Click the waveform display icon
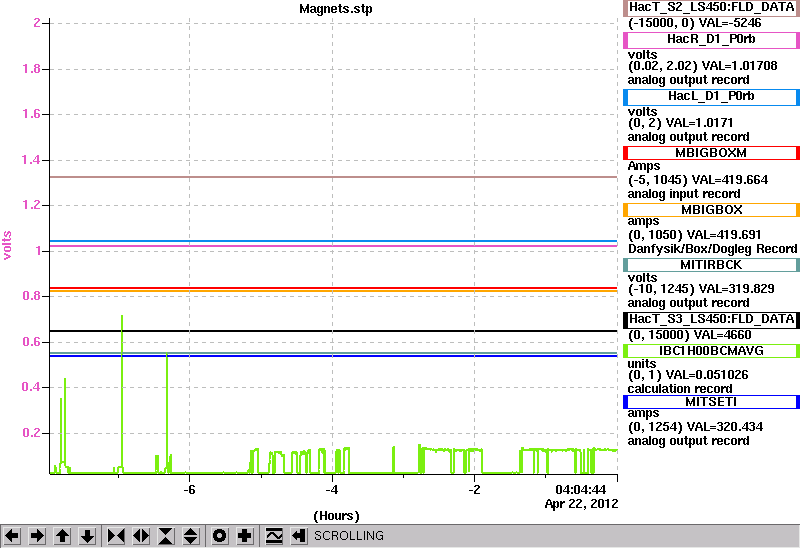The width and height of the screenshot is (800, 548). click(274, 536)
